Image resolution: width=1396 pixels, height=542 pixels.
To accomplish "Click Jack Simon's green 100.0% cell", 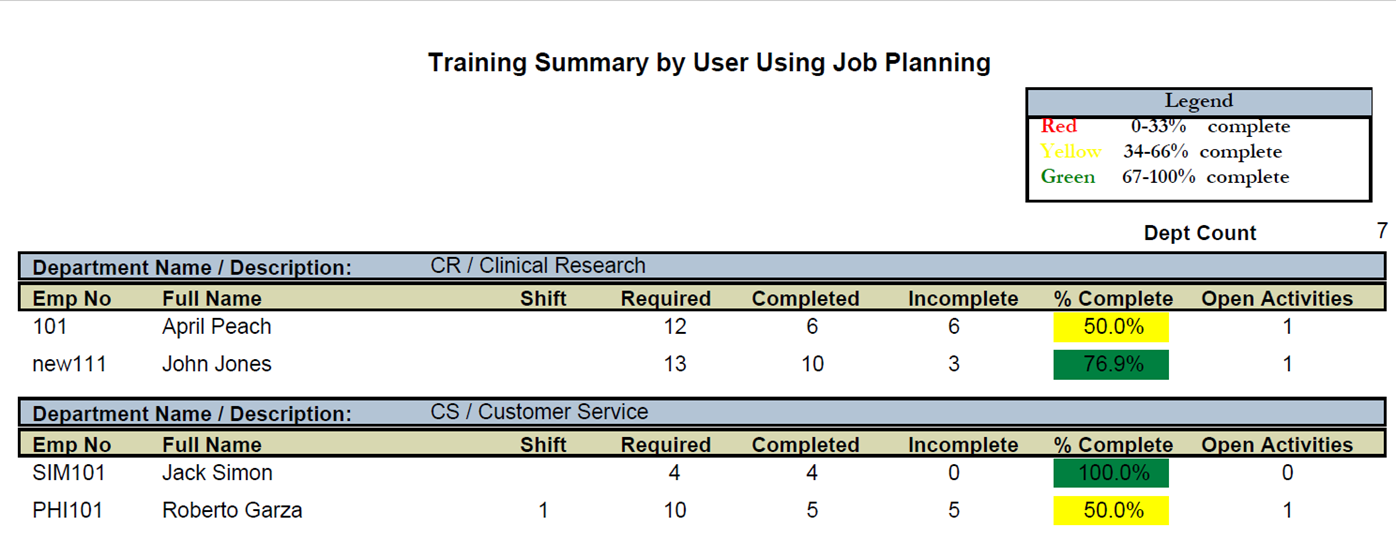I will [x=1111, y=473].
